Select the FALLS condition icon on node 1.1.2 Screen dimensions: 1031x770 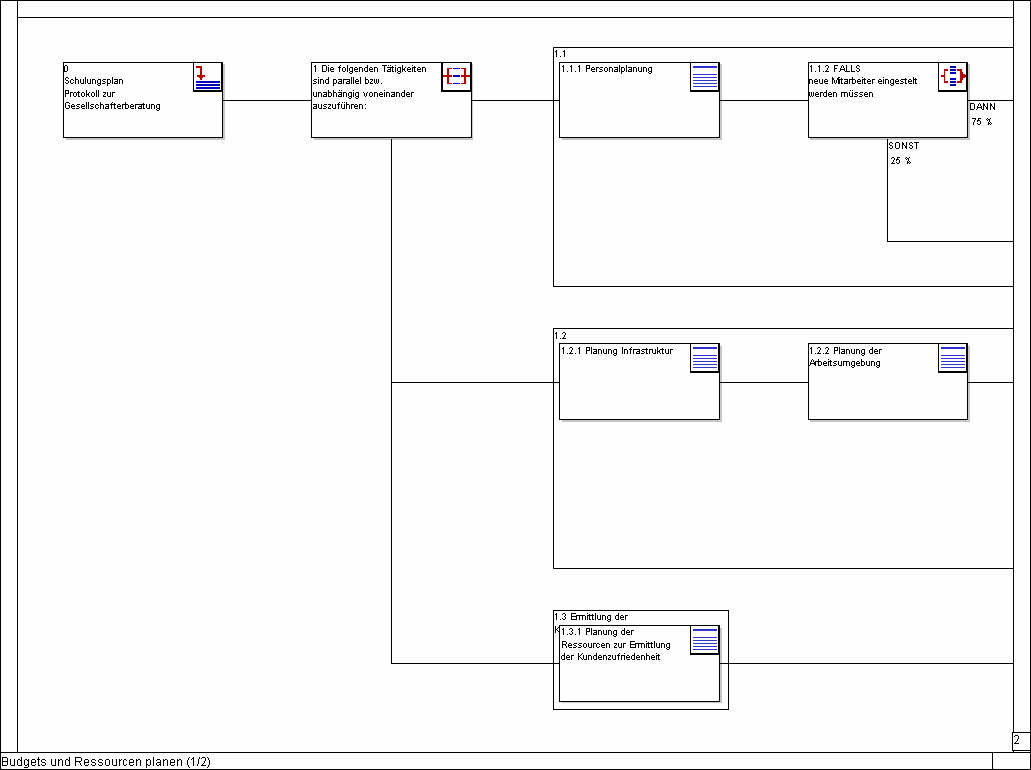pyautogui.click(x=953, y=77)
